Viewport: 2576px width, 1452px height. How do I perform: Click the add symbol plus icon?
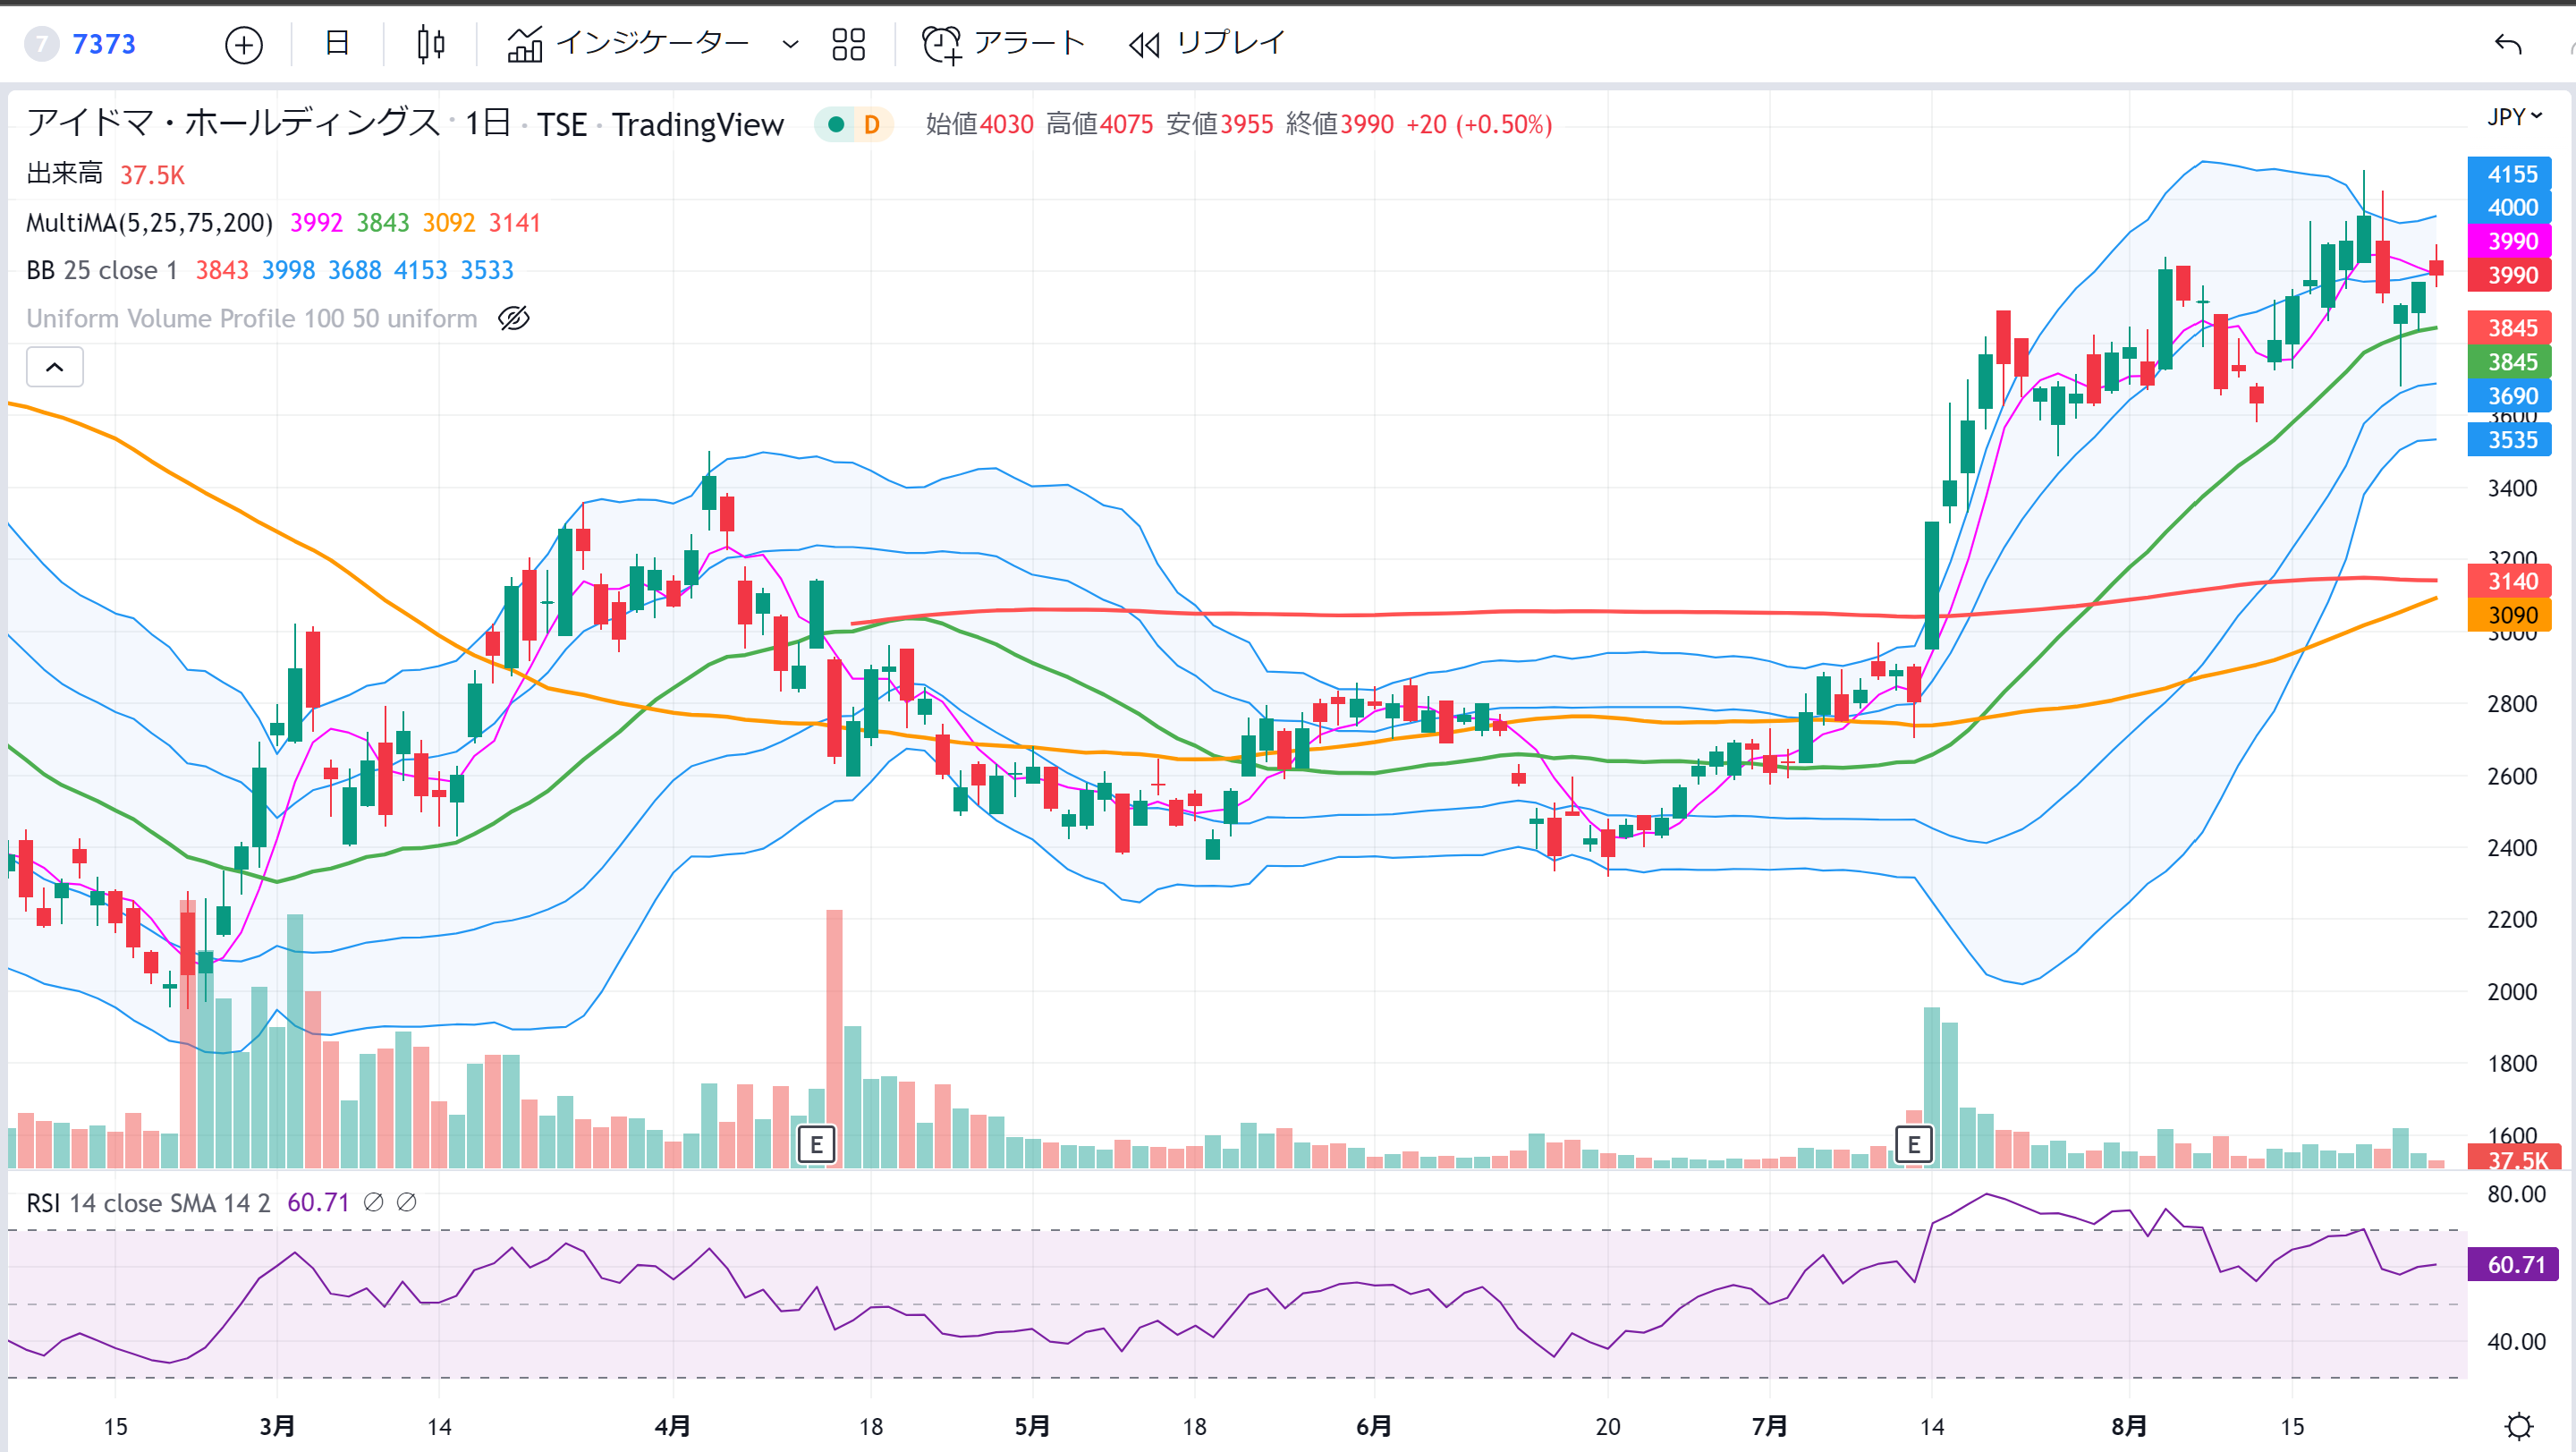[243, 45]
